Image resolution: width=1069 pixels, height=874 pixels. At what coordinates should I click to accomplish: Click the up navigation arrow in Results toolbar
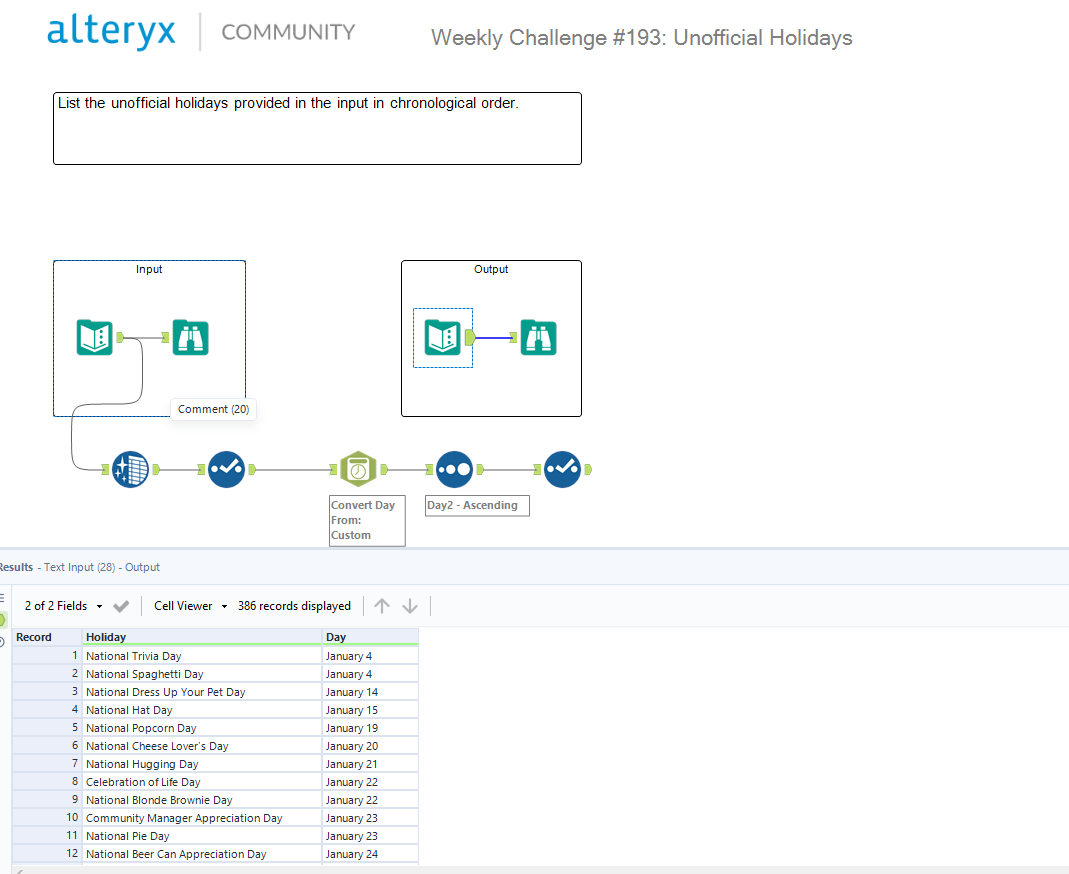(x=381, y=605)
